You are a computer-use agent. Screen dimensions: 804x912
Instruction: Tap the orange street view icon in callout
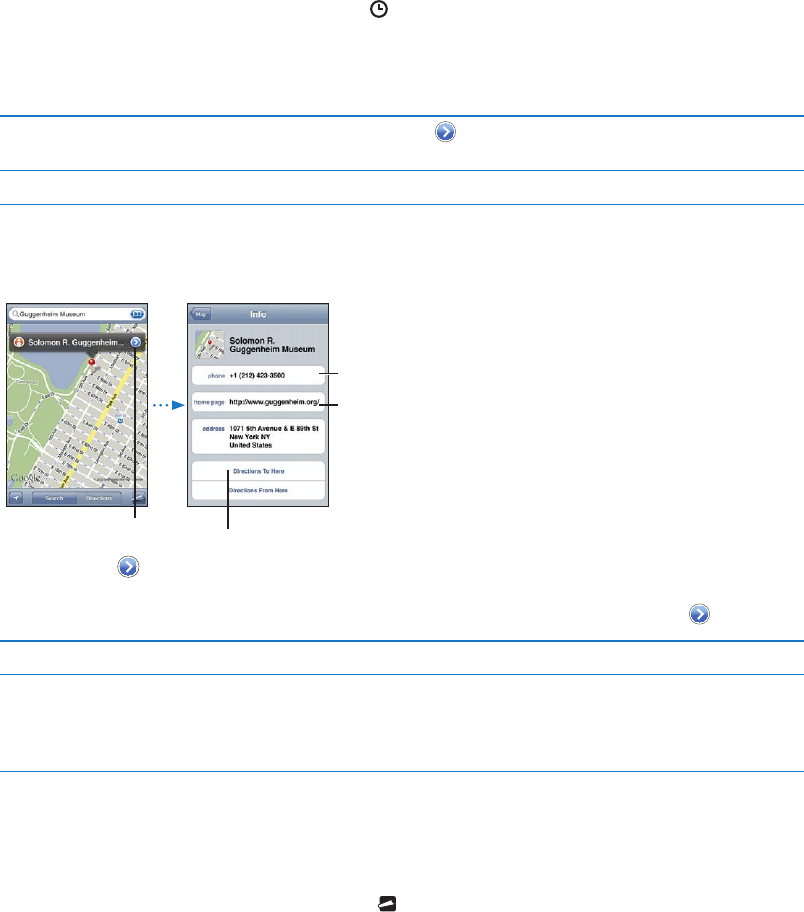point(19,343)
